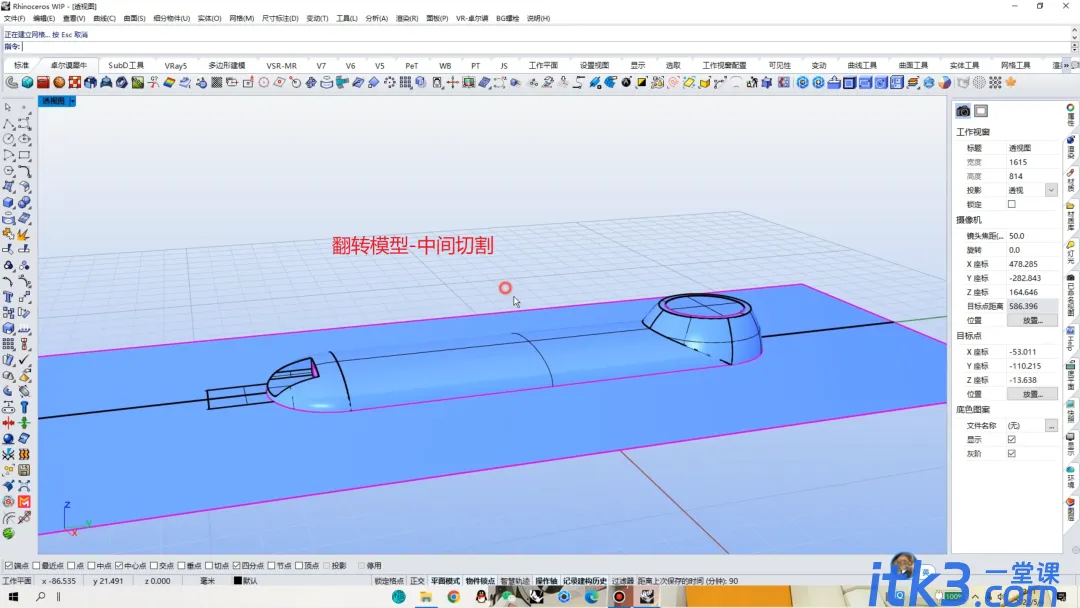1080x608 pixels.
Task: Switch to the 多边形建模 toolbar tab
Action: pos(227,65)
